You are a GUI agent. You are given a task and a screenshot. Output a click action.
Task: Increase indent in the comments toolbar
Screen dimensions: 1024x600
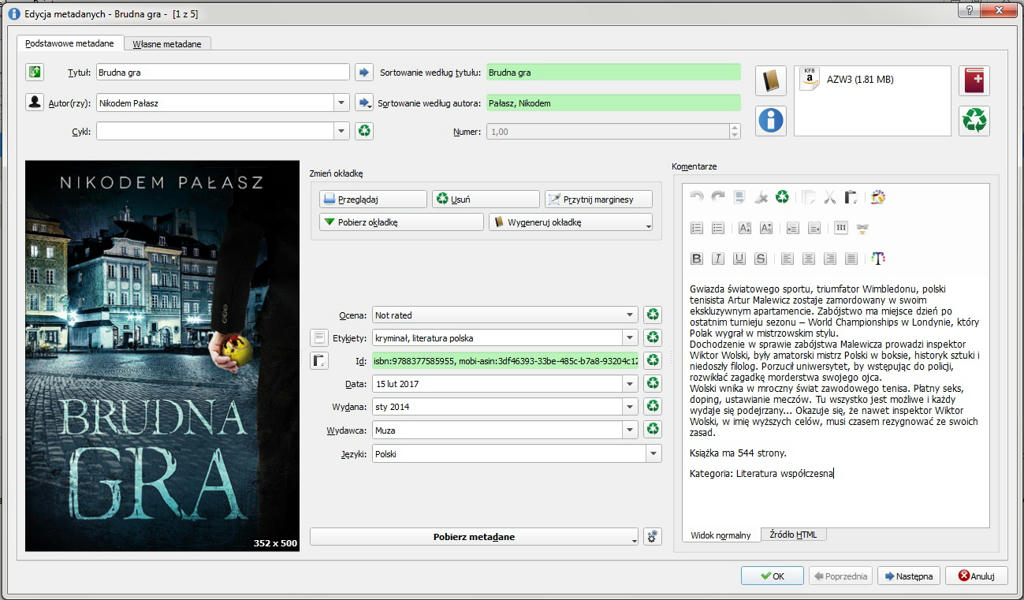pos(793,228)
